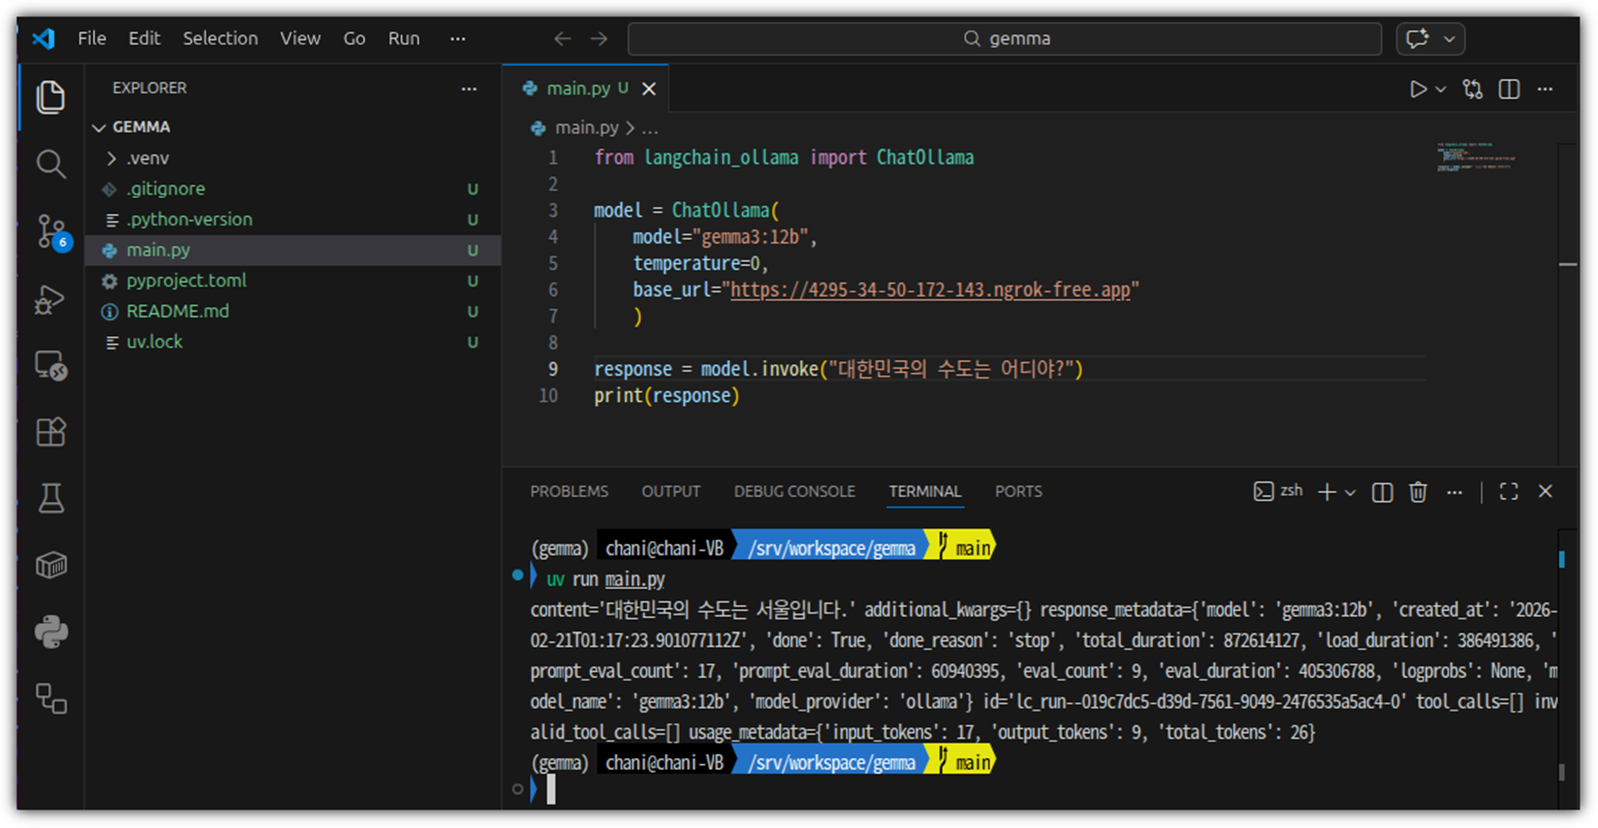Maximize the panel size

pyautogui.click(x=1509, y=491)
